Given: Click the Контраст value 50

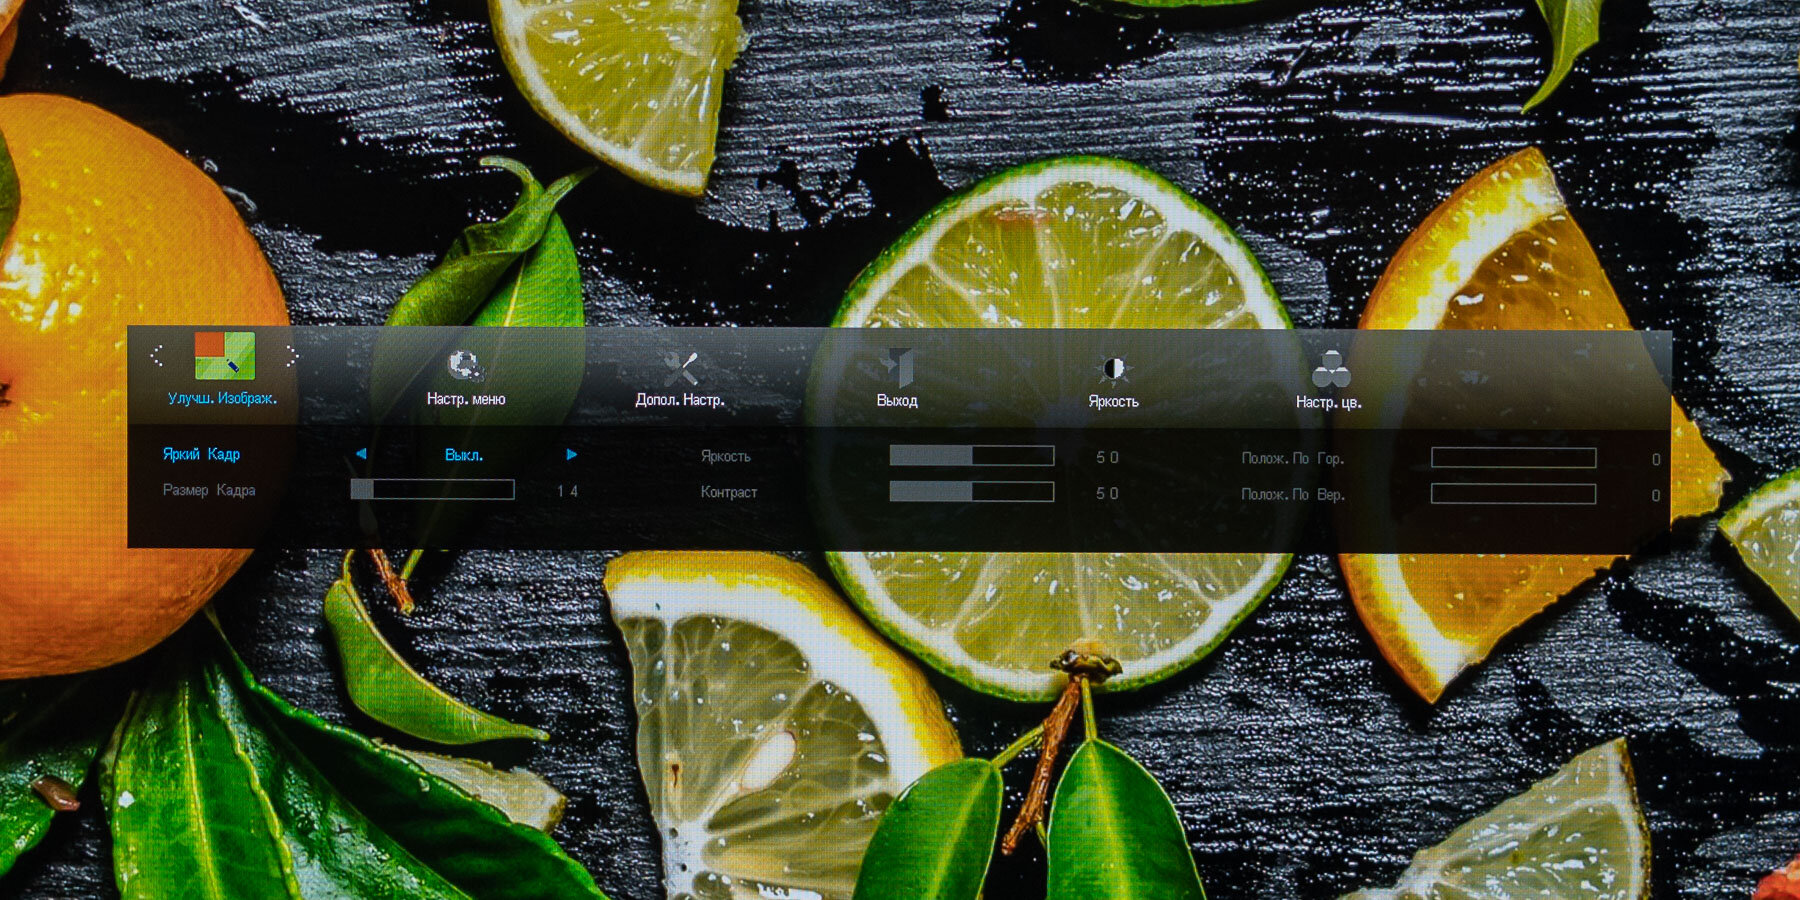Looking at the screenshot, I should pyautogui.click(x=1107, y=493).
